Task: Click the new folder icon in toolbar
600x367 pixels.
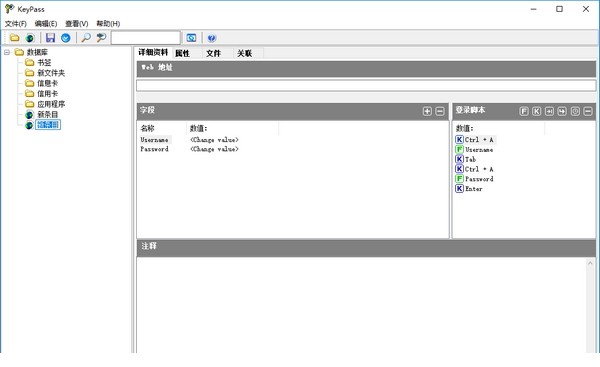Action: [15, 38]
